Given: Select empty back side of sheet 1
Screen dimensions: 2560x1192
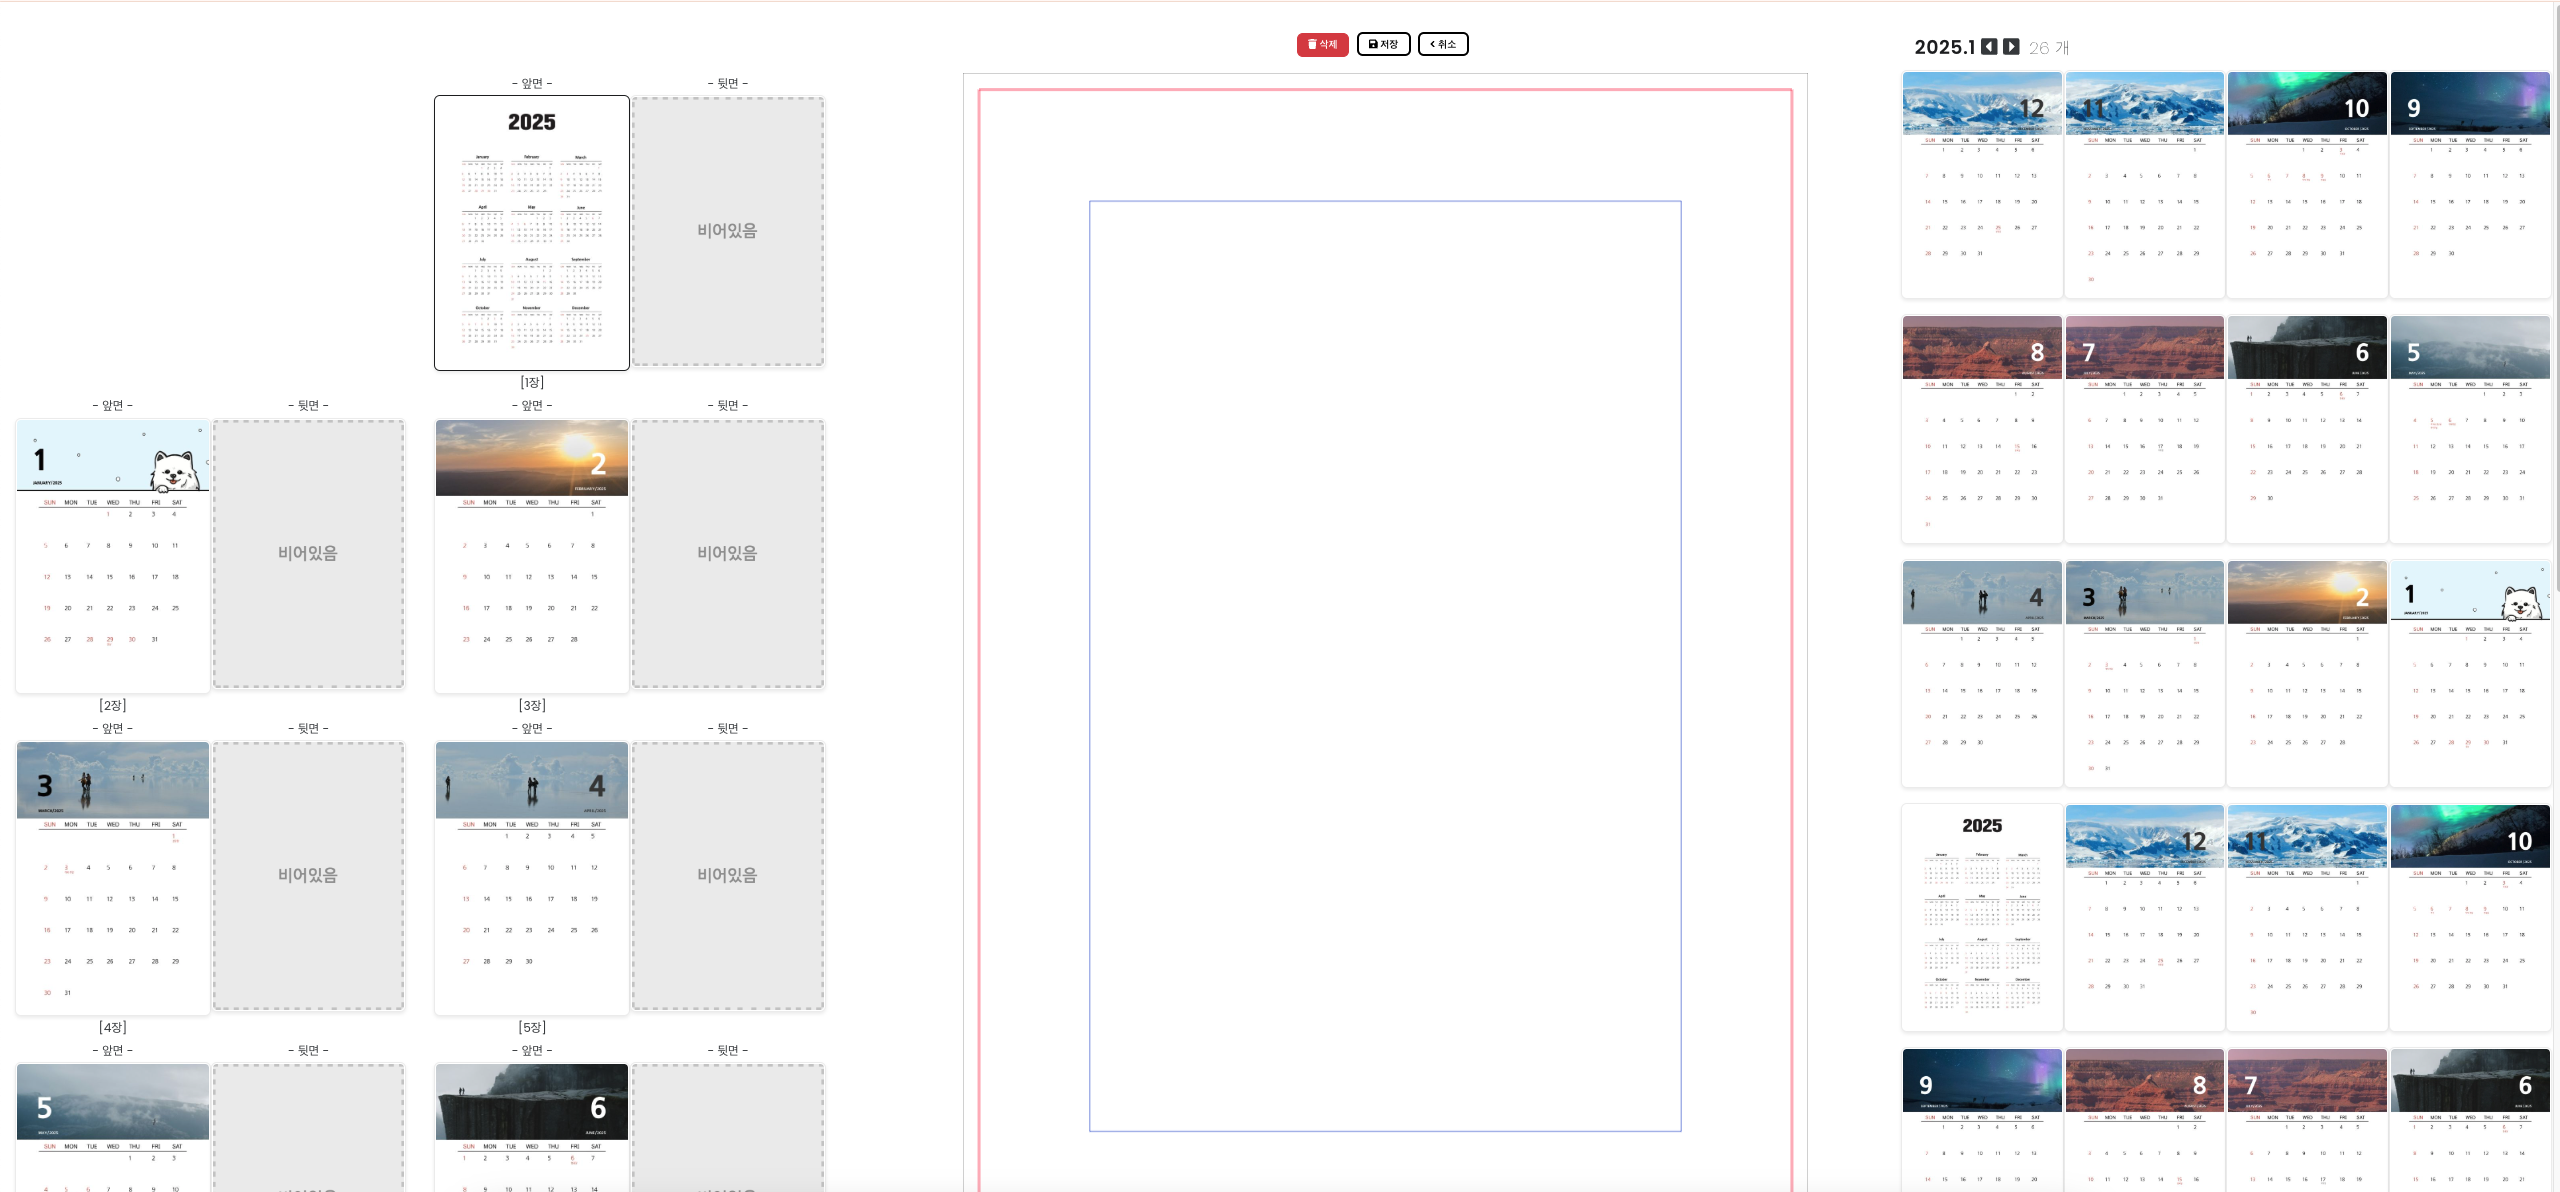Looking at the screenshot, I should pyautogui.click(x=727, y=231).
